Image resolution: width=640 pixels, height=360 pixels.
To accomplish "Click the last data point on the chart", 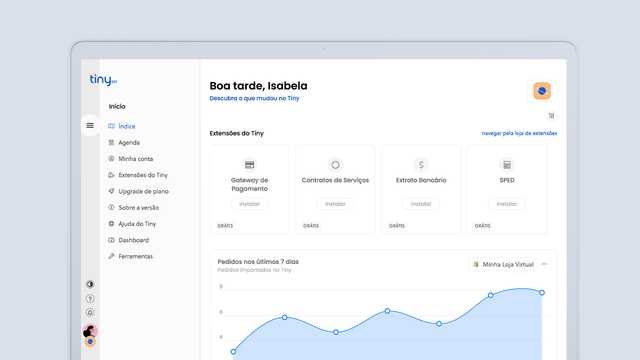I will (542, 293).
